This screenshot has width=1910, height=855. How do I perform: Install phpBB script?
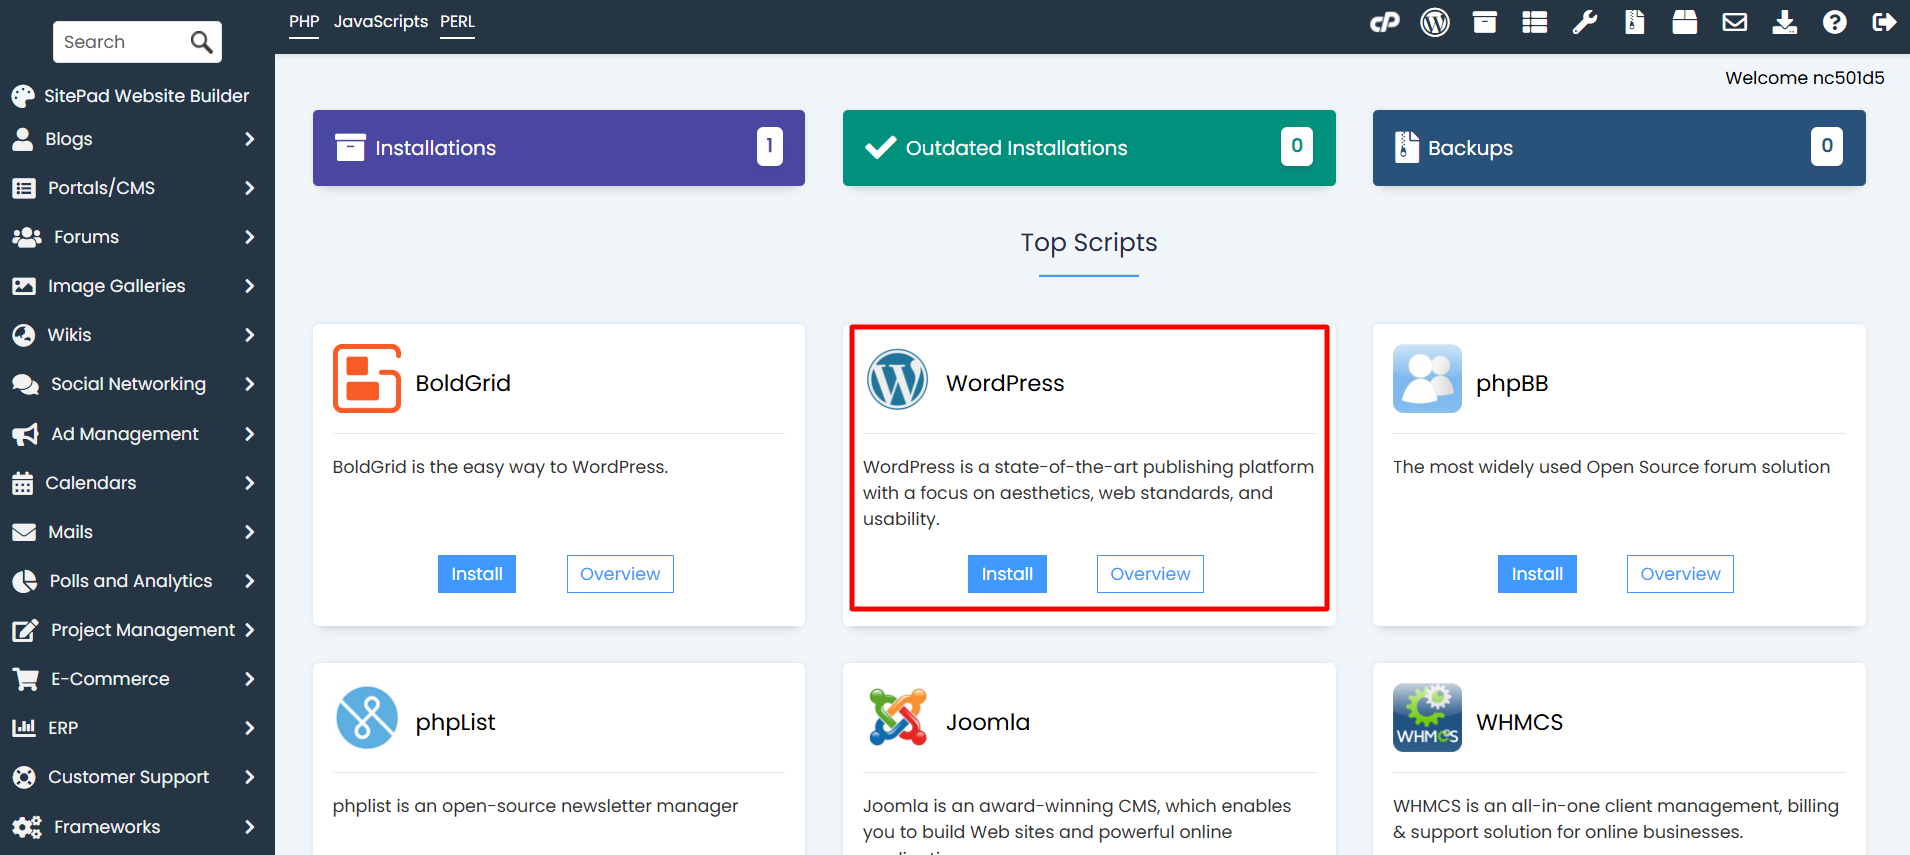[x=1537, y=574]
